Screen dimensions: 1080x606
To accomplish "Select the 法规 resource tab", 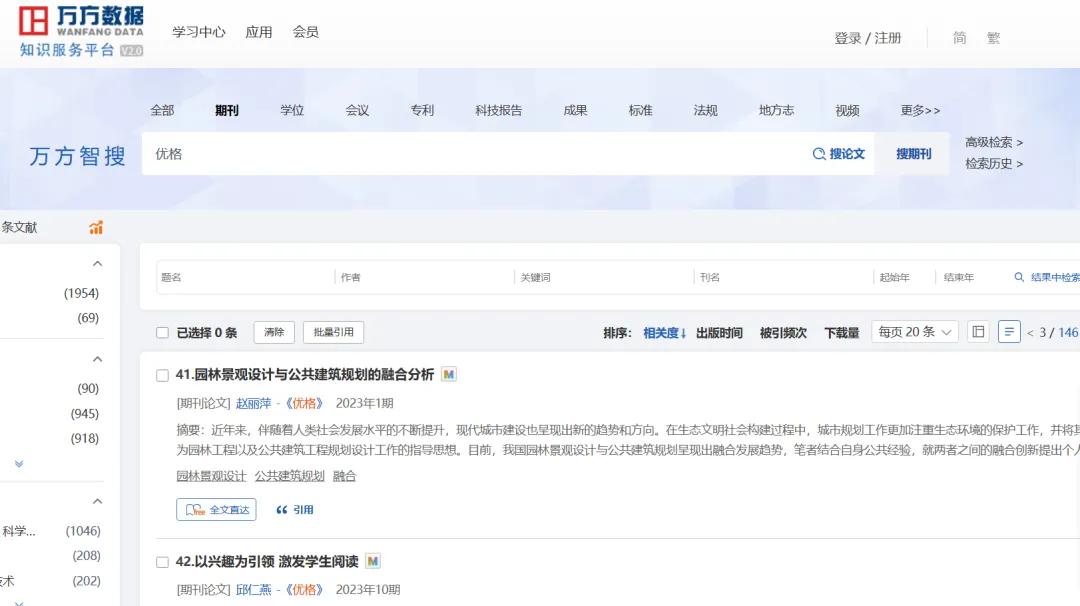I will pyautogui.click(x=705, y=110).
